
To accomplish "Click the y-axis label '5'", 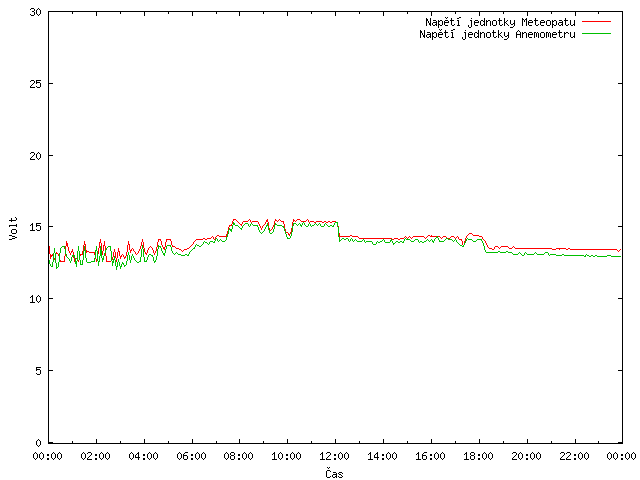I will coord(38,371).
